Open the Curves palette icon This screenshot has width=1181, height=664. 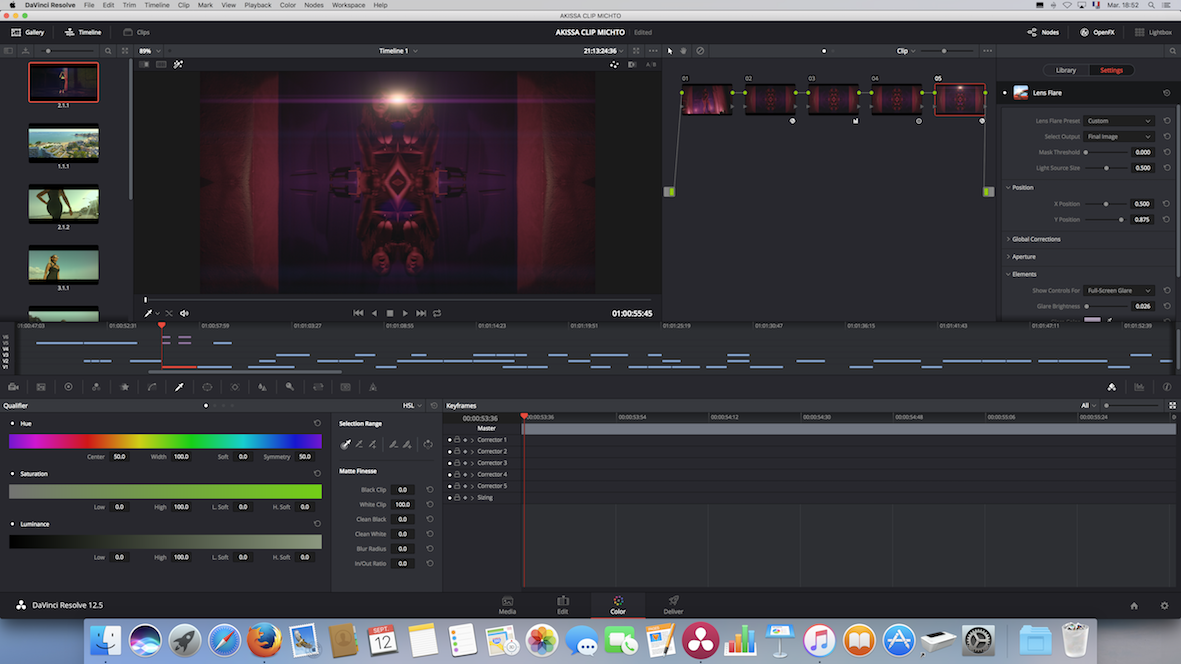tap(152, 386)
